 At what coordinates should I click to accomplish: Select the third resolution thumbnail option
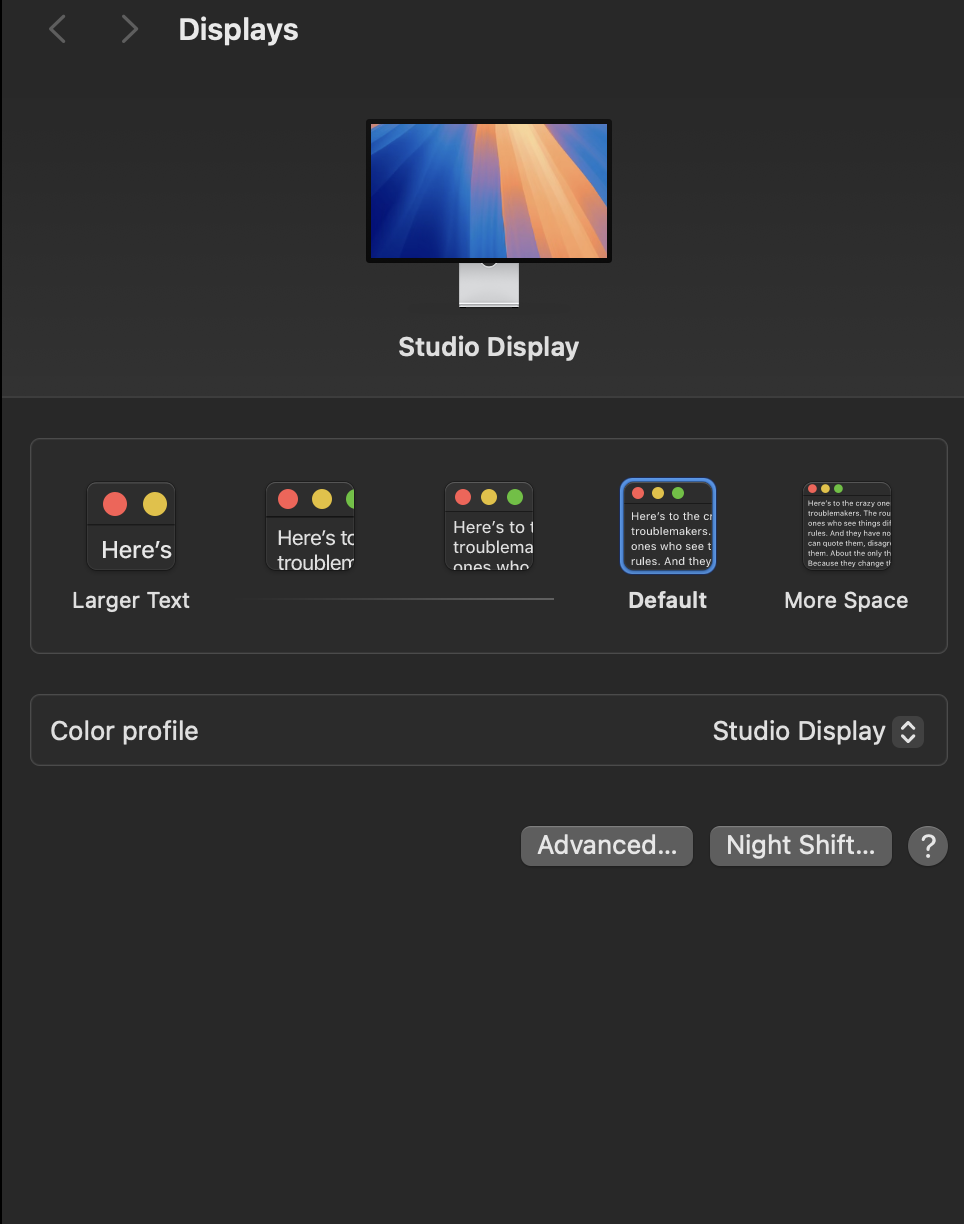[489, 527]
